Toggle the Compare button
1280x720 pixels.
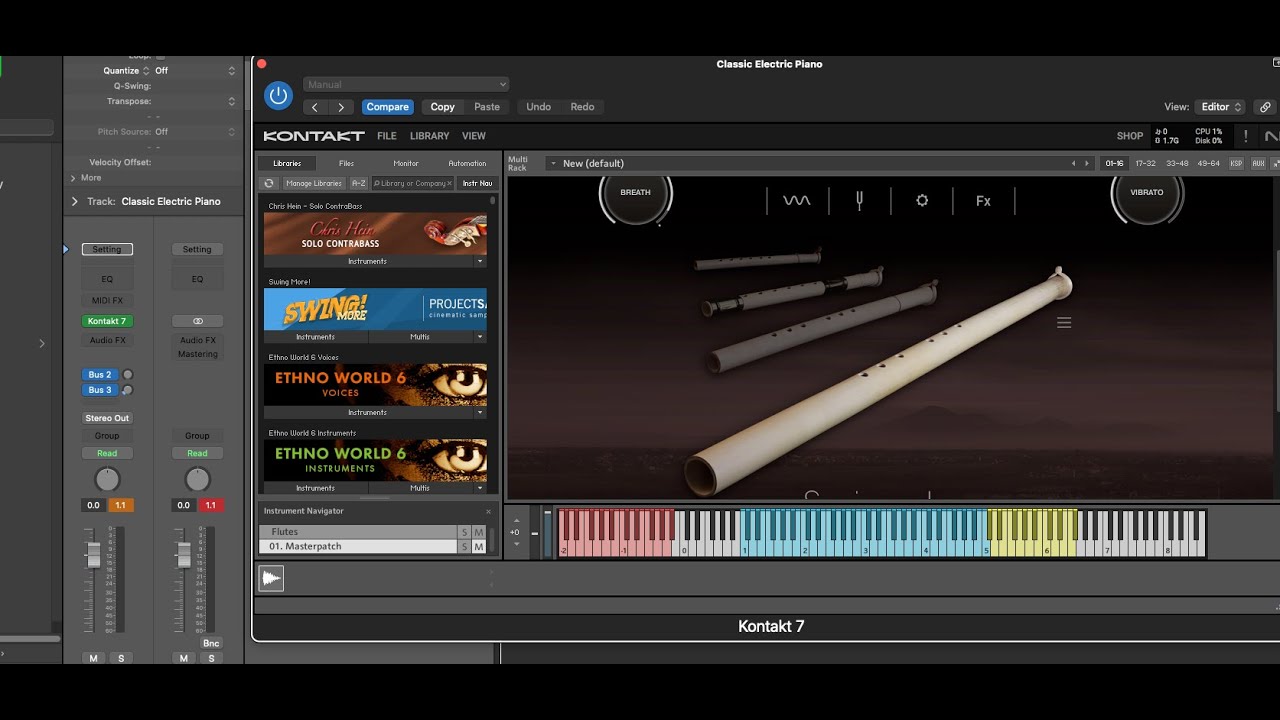tap(387, 107)
